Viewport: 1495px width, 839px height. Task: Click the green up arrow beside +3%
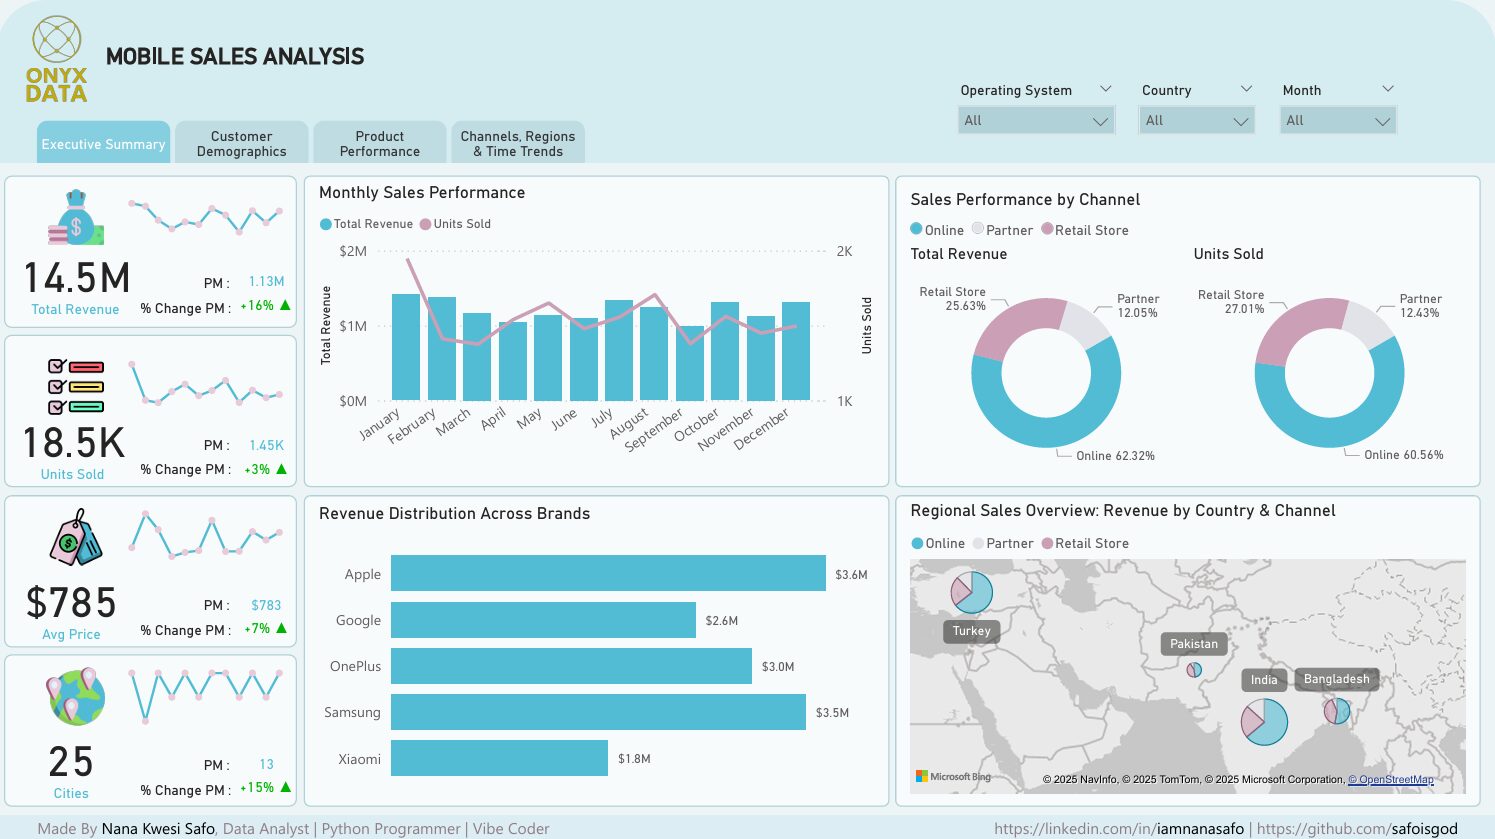coord(281,469)
